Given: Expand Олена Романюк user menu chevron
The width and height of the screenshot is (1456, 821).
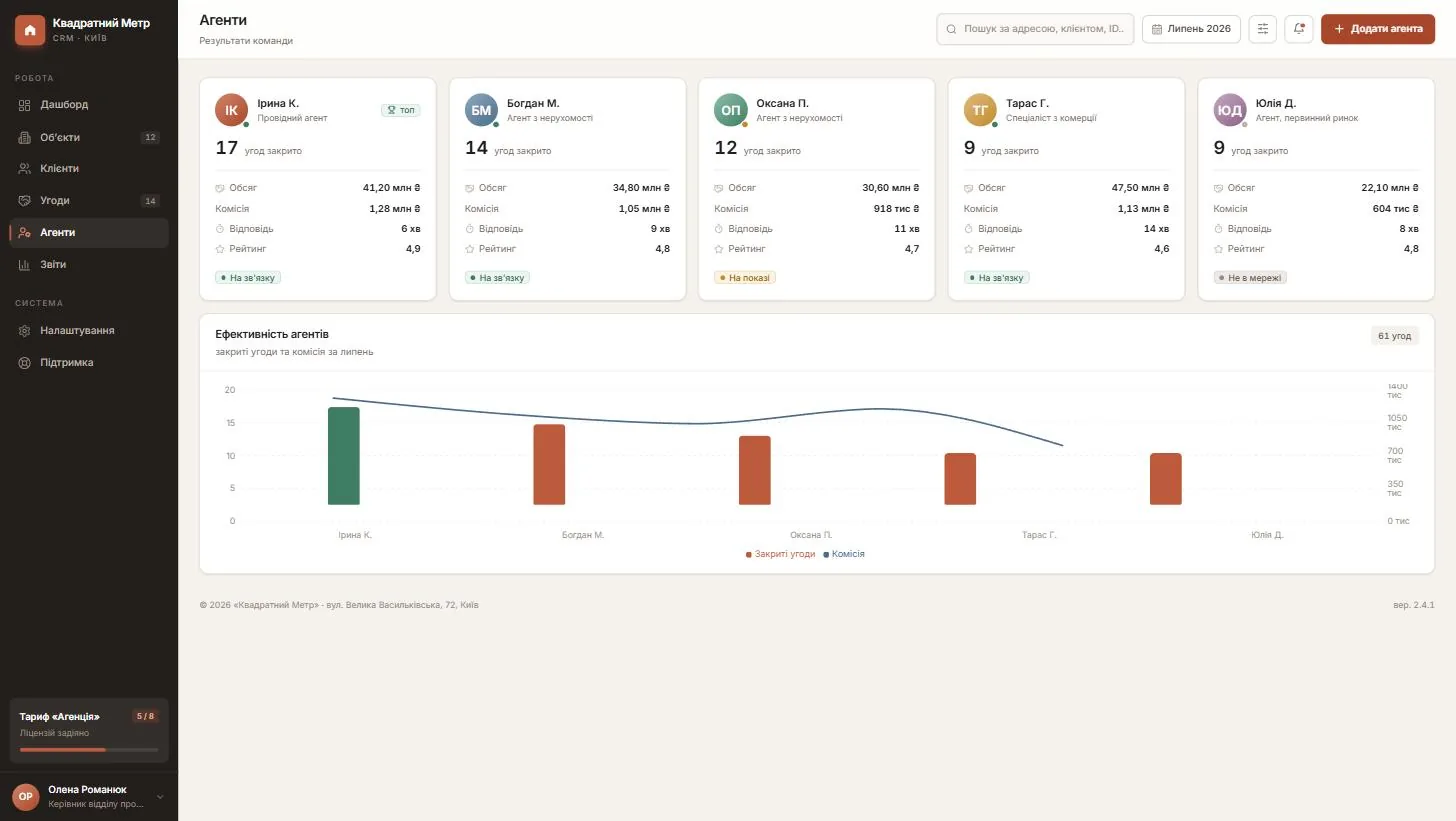Looking at the screenshot, I should [160, 797].
